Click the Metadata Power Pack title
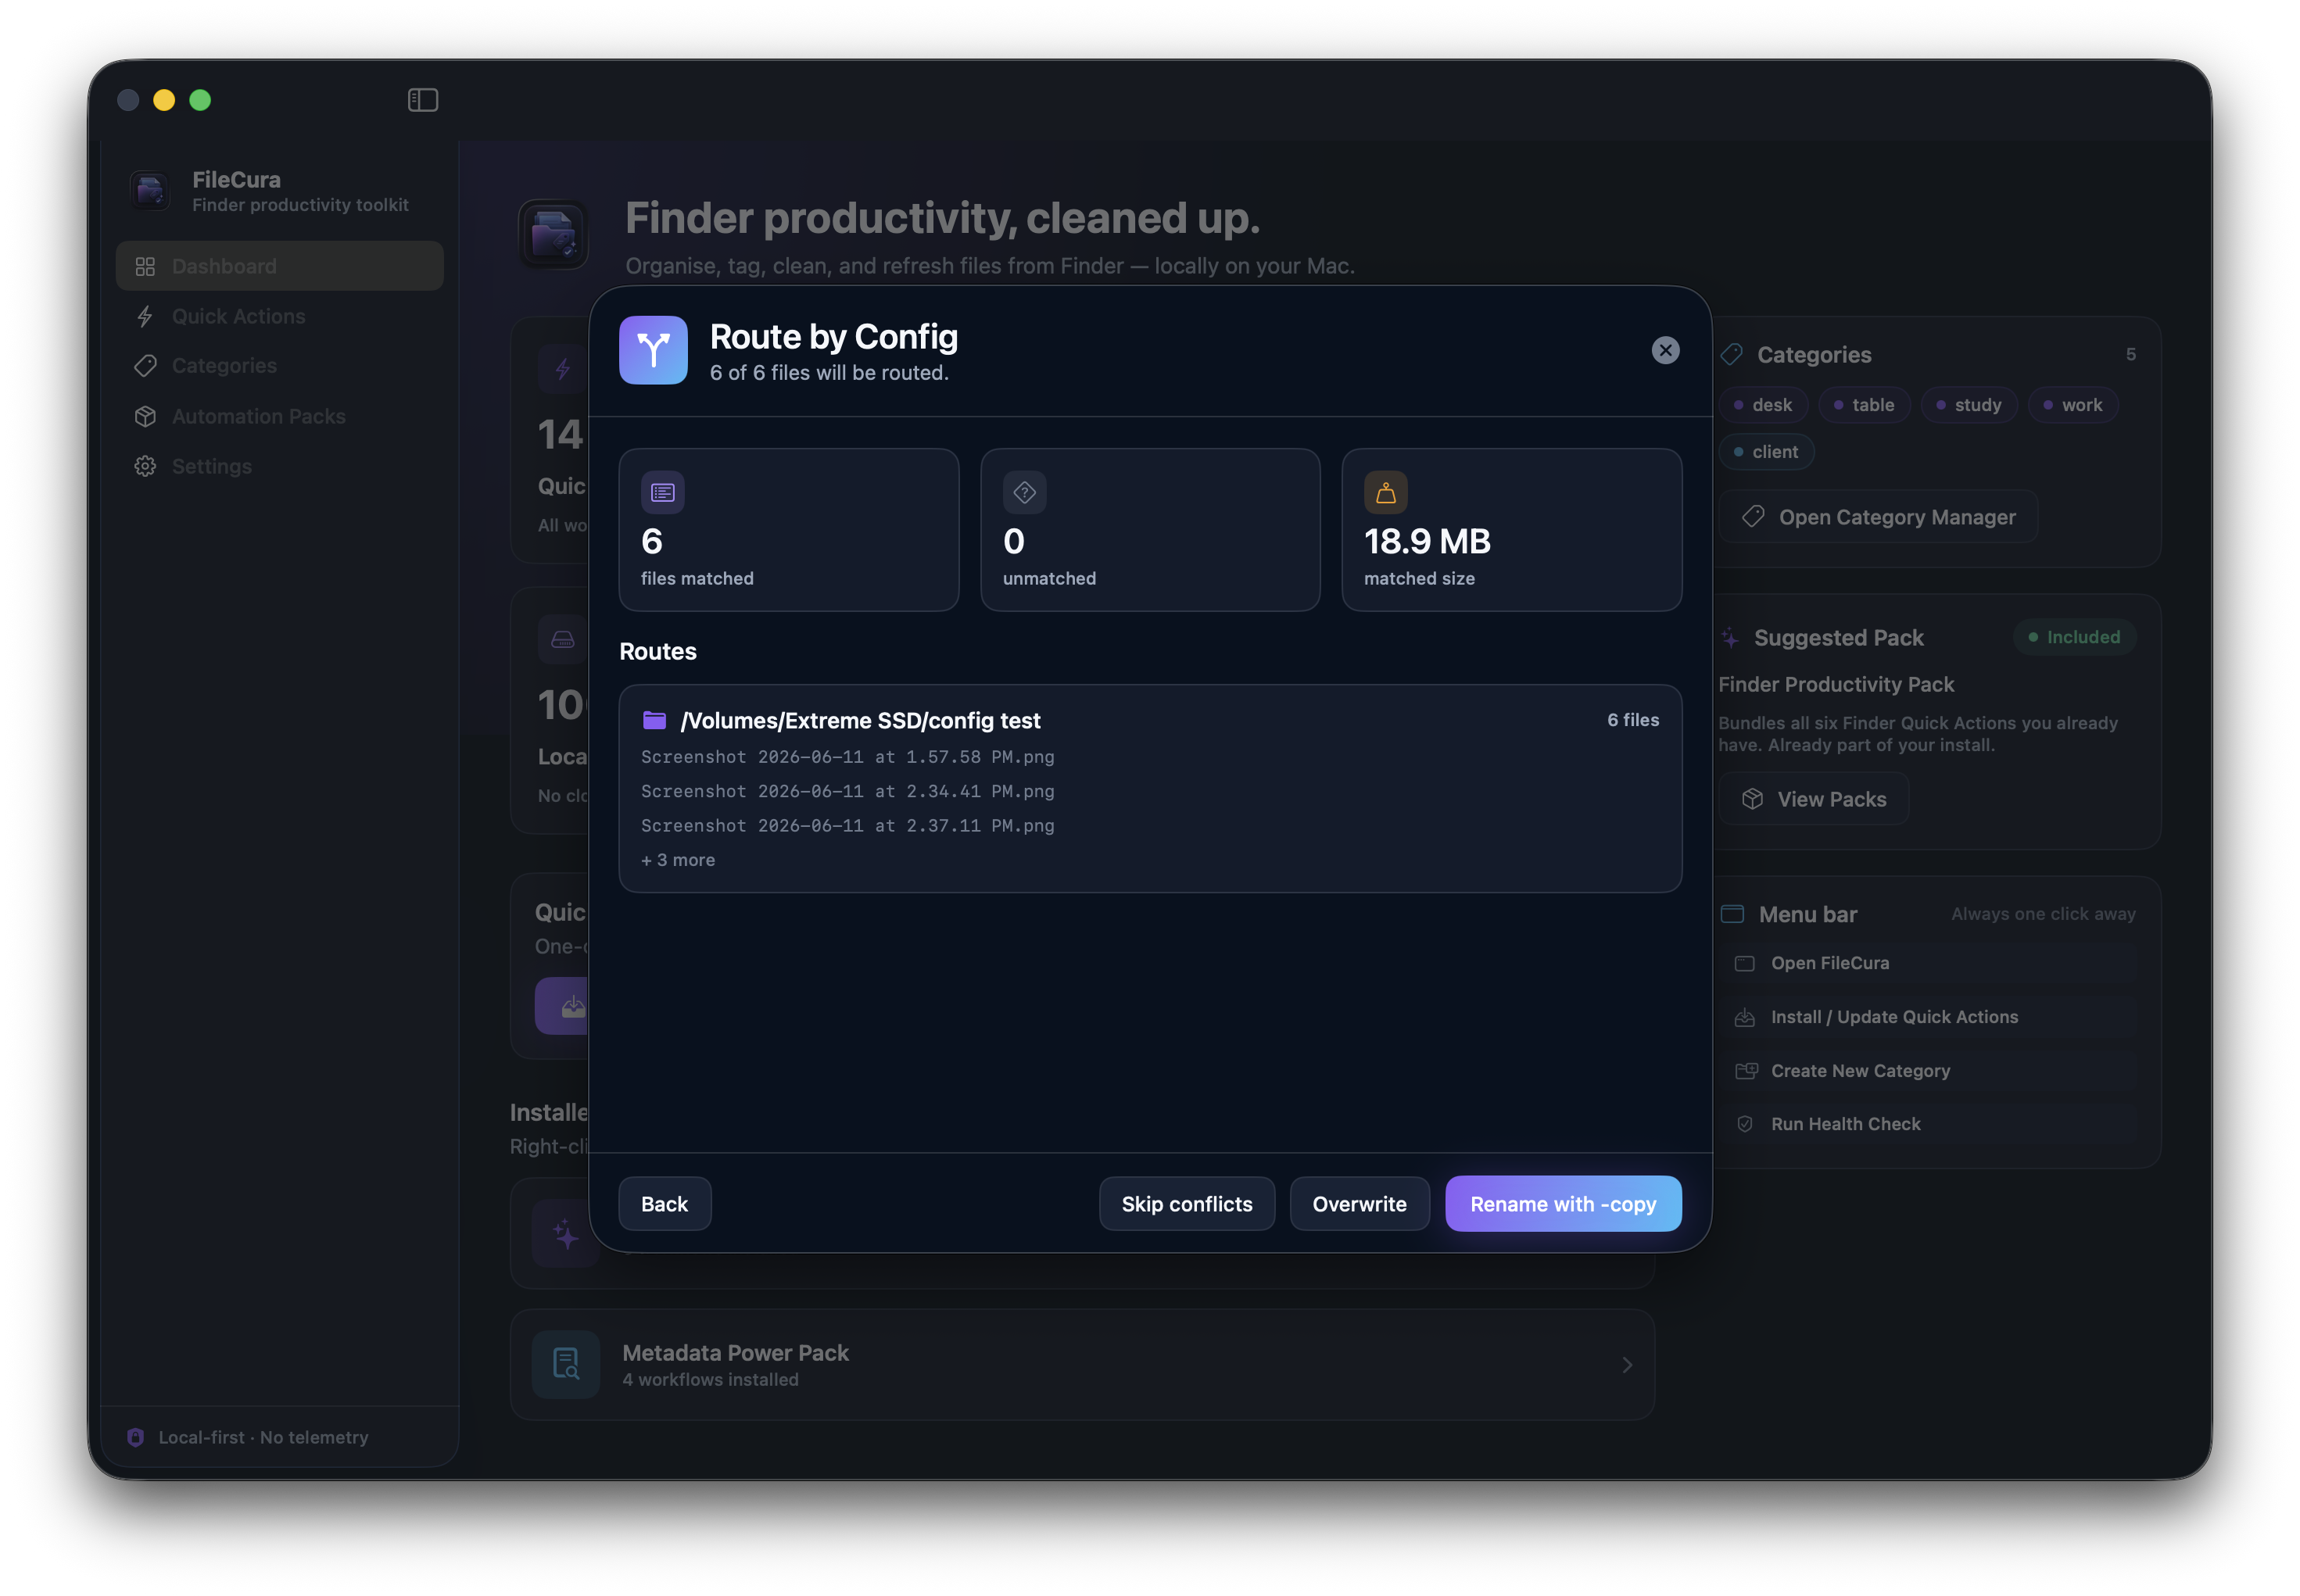 click(736, 1353)
